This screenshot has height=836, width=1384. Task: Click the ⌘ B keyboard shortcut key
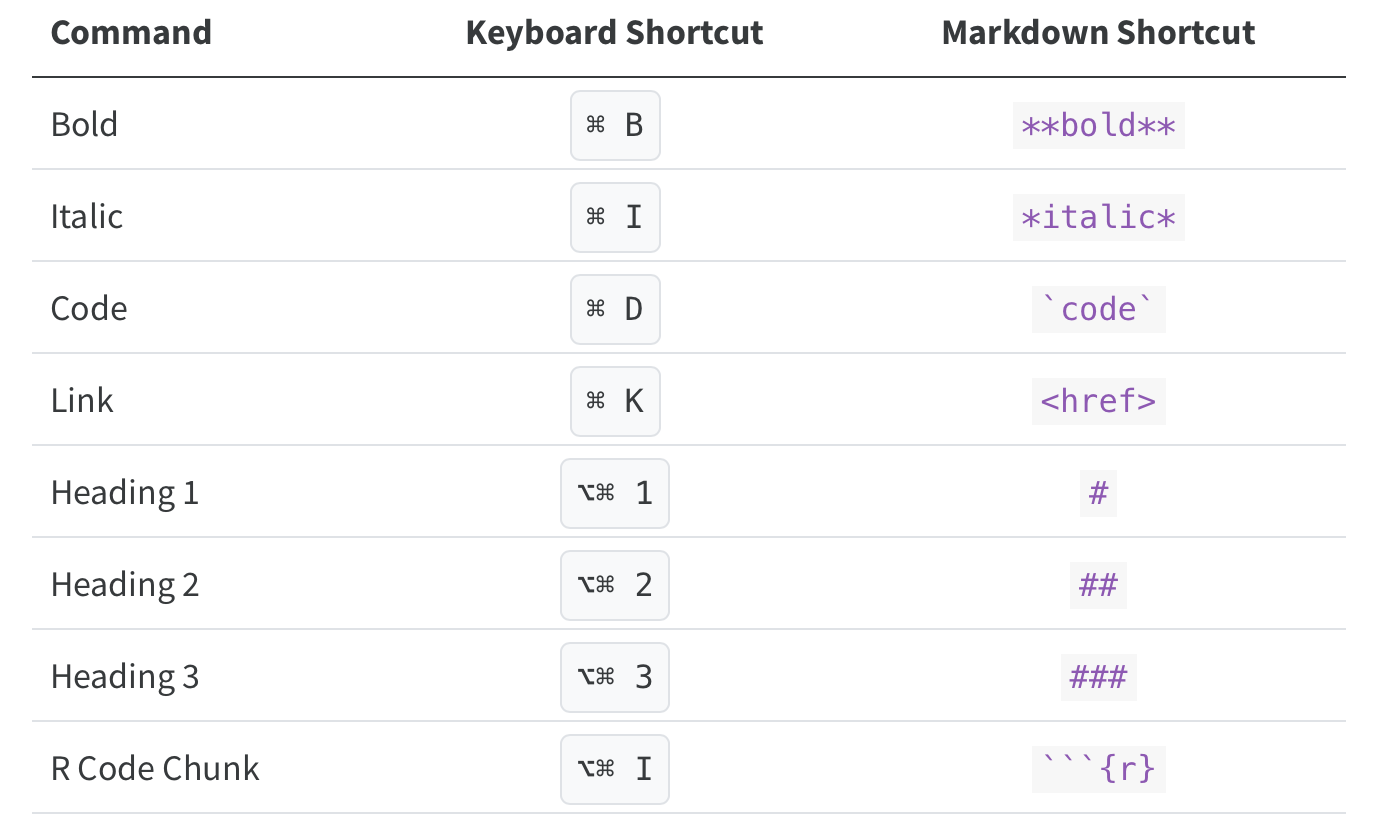coord(615,125)
